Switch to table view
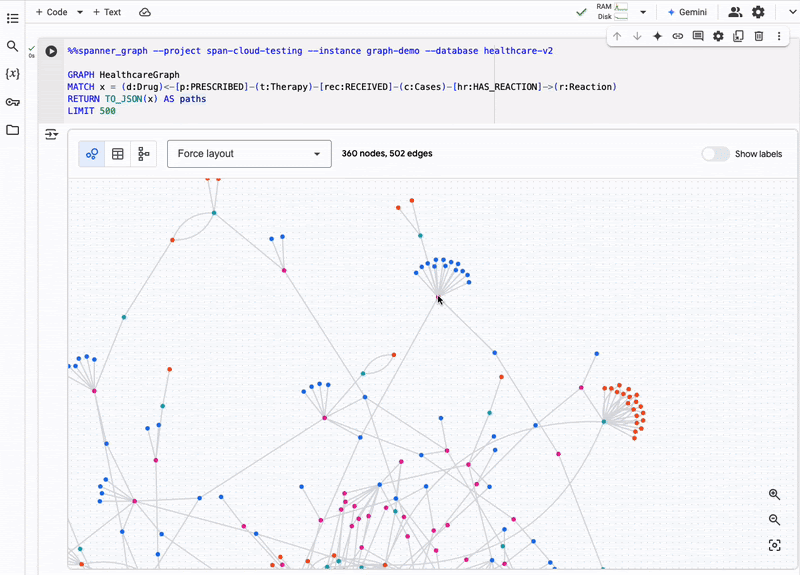The height and width of the screenshot is (575, 800). 118,154
